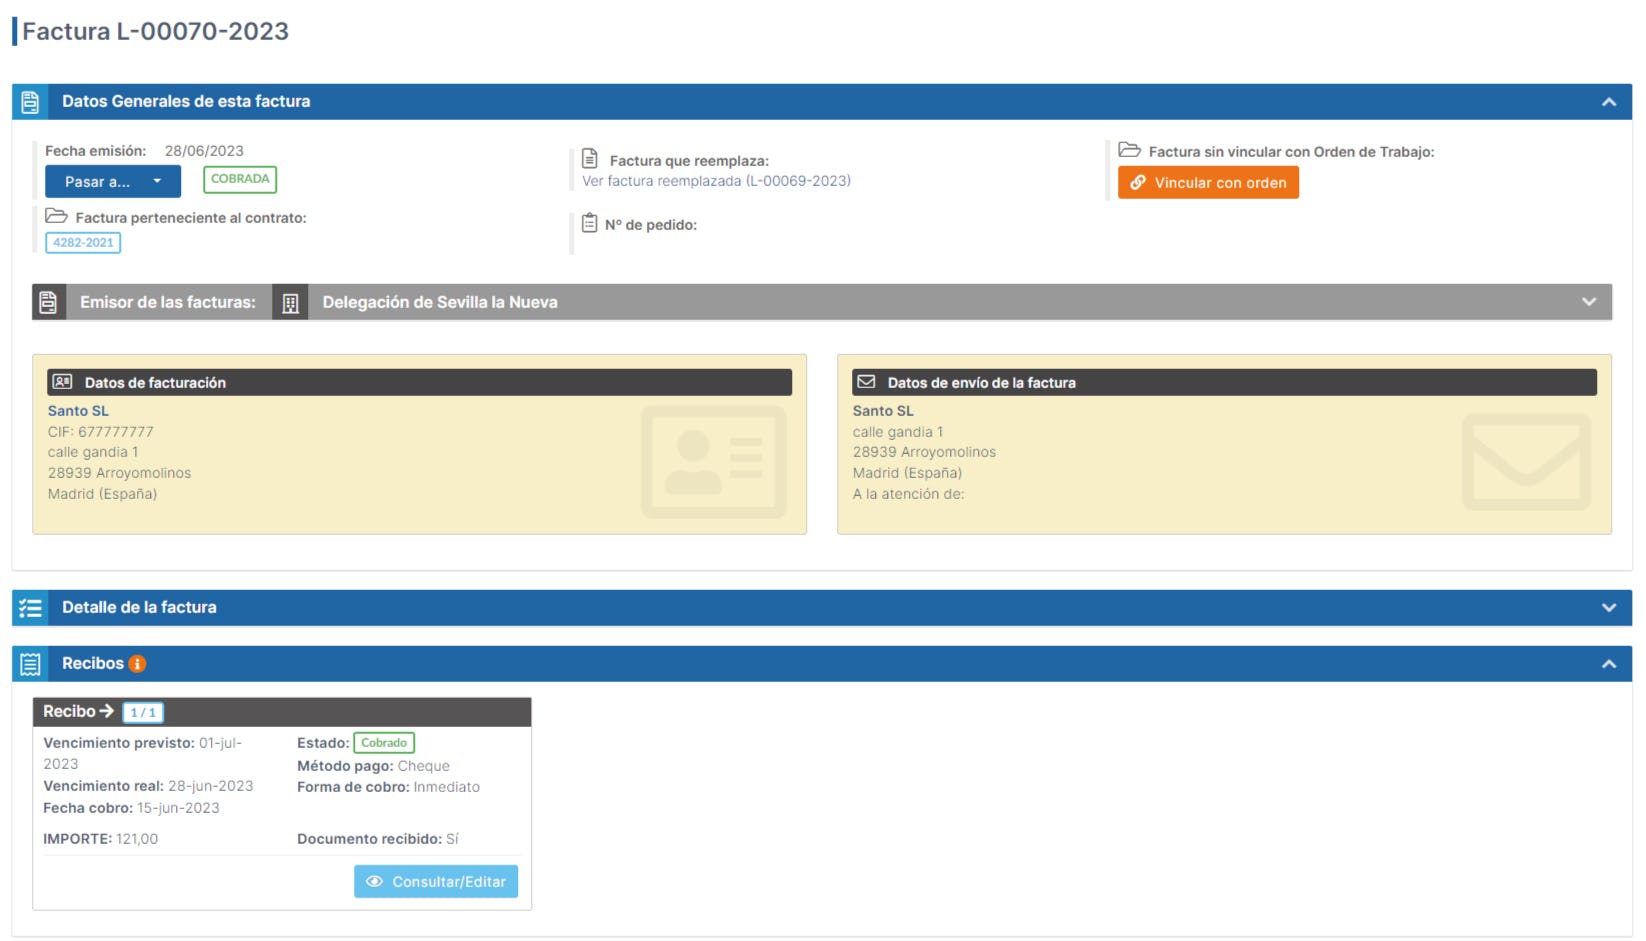The image size is (1646, 941).
Task: Click folder icon beside Factura perteneciente al contrato
Action: coord(56,217)
